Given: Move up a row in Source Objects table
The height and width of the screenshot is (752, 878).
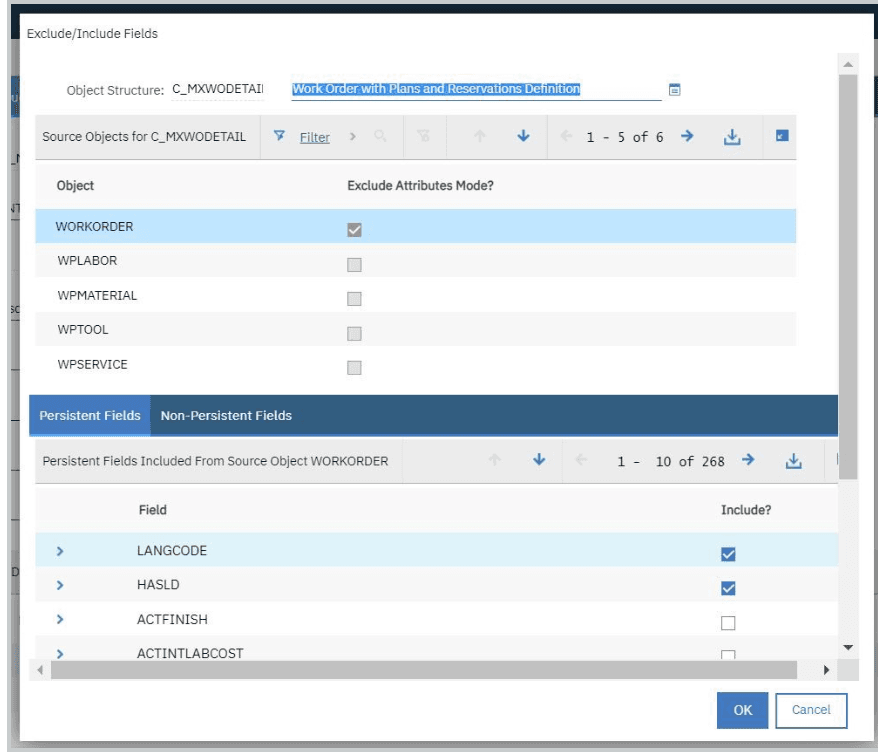Looking at the screenshot, I should (x=480, y=136).
